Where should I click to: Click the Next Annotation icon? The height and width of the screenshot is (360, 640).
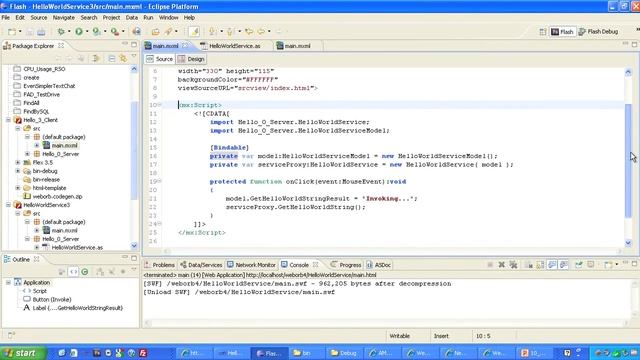pyautogui.click(x=212, y=31)
